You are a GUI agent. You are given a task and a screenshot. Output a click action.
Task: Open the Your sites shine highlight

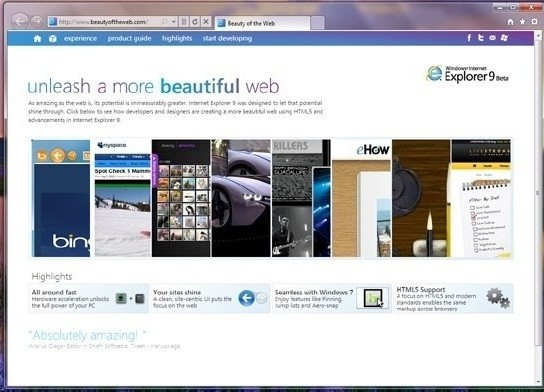pos(210,299)
